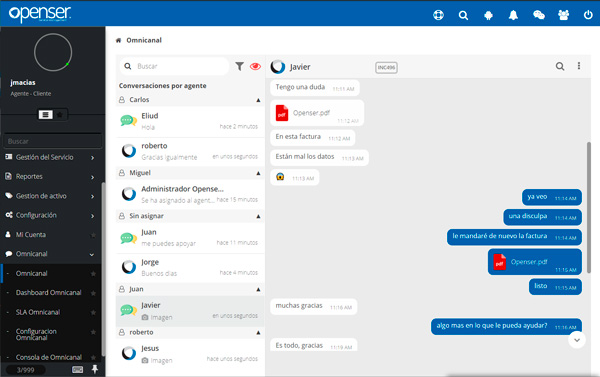Click the 3/999 counter in sidebar footer
600x377 pixels.
pos(26,370)
